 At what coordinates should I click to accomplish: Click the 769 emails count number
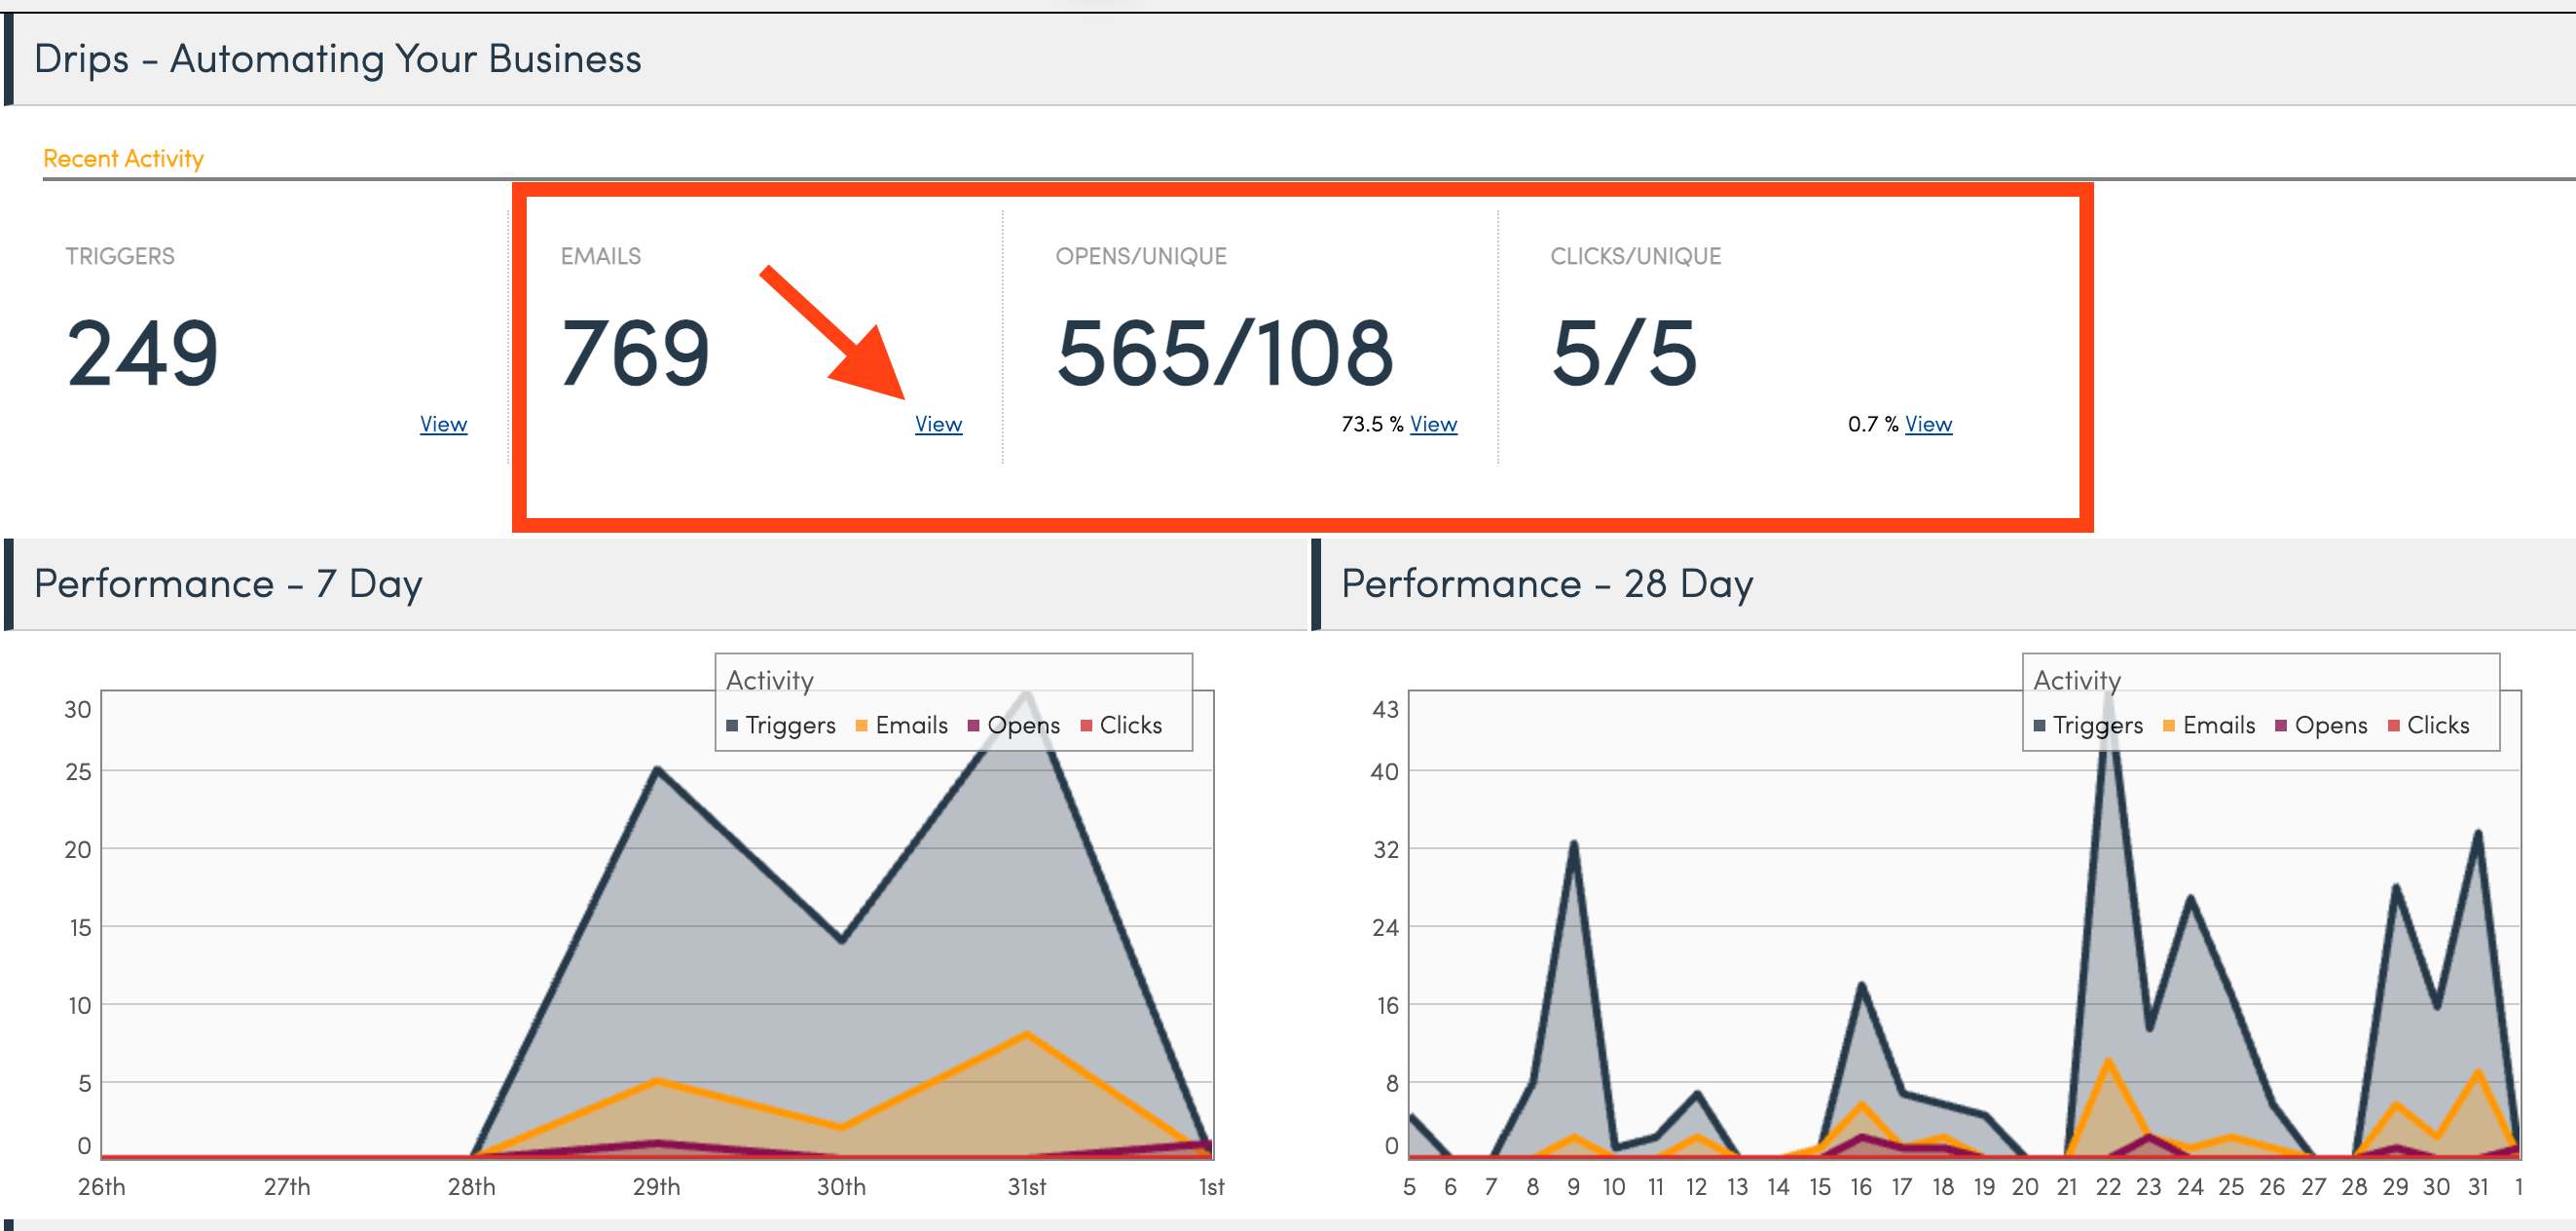[635, 353]
